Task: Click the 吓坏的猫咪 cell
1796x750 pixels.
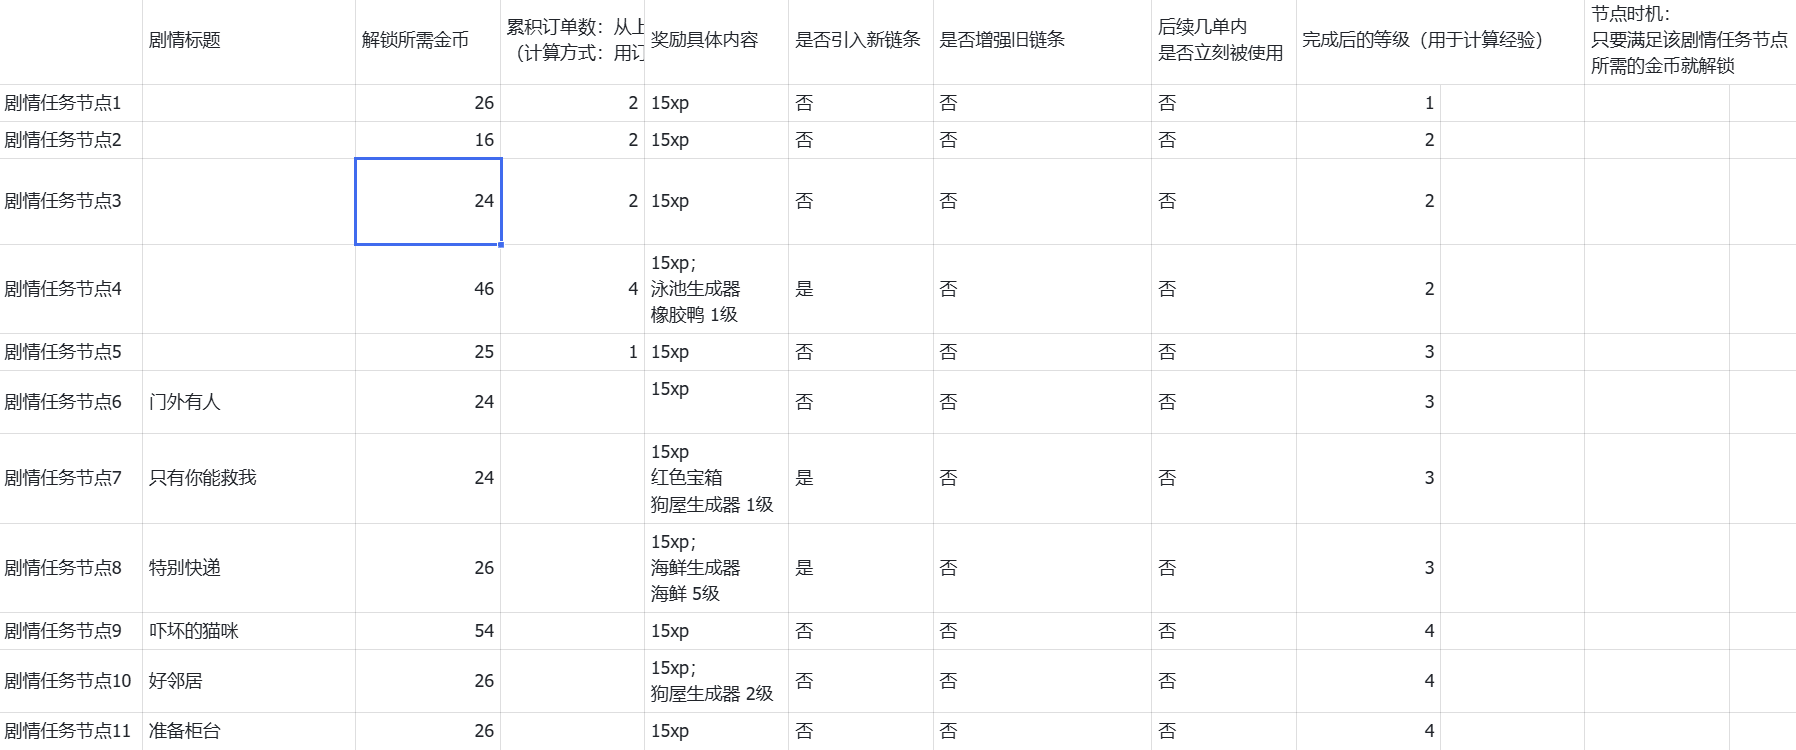Action: [x=249, y=631]
